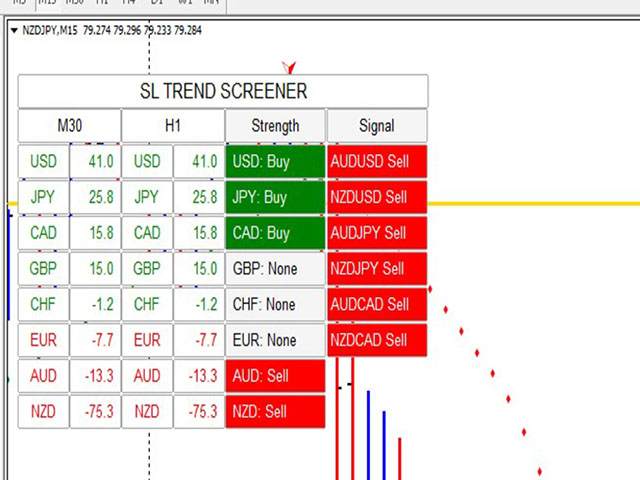Viewport: 640px width, 480px height.
Task: Open the NZDJPY Sell signal
Action: (x=377, y=269)
